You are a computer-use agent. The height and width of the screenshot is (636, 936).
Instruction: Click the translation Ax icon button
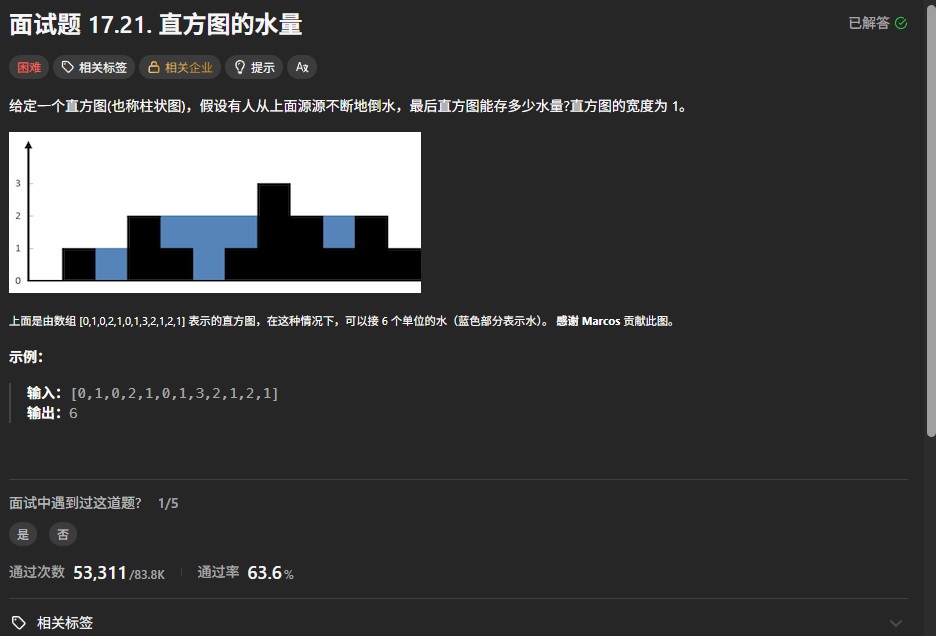coord(302,67)
